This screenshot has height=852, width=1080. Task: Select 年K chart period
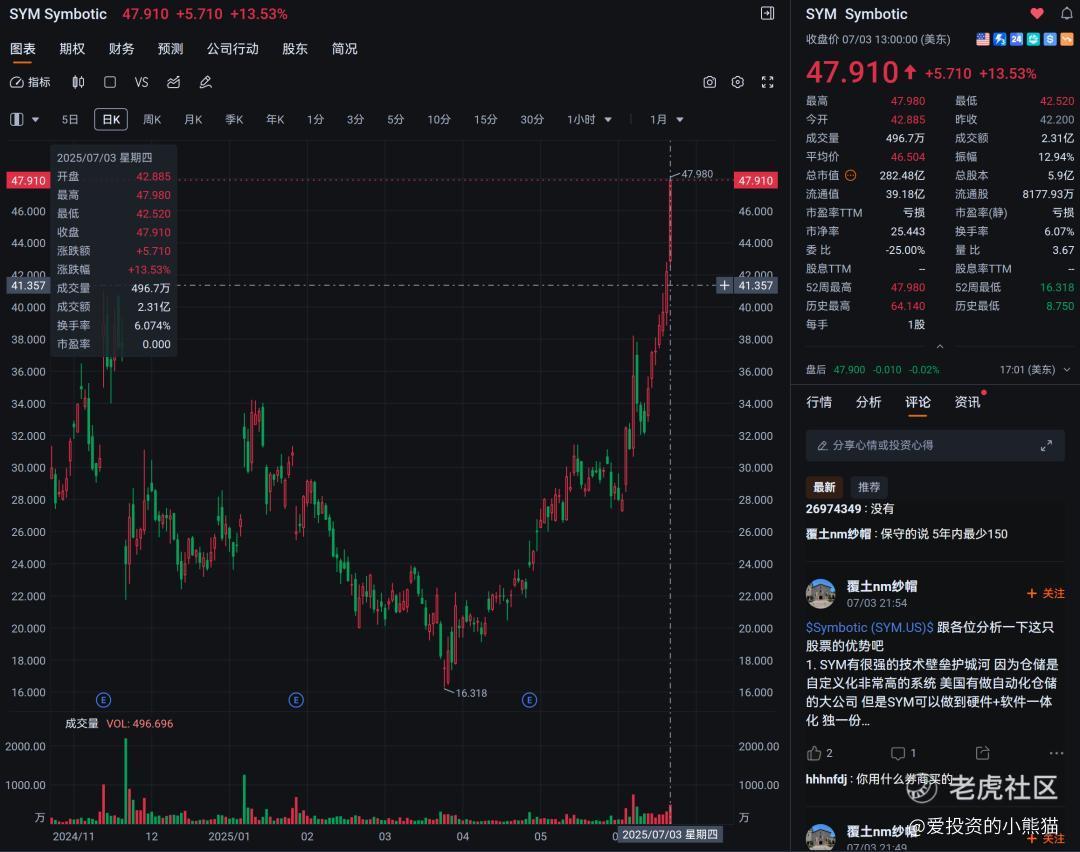tap(275, 119)
